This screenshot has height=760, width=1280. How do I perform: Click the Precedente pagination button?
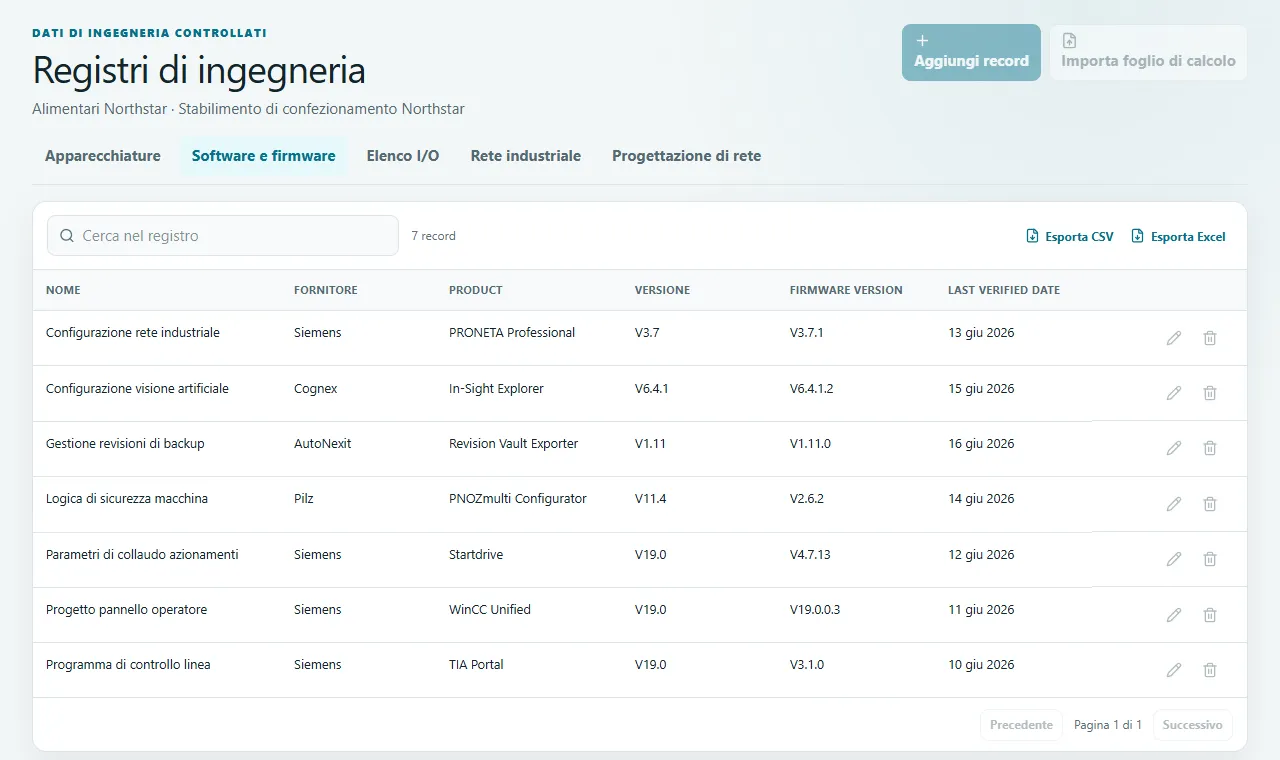point(1021,725)
